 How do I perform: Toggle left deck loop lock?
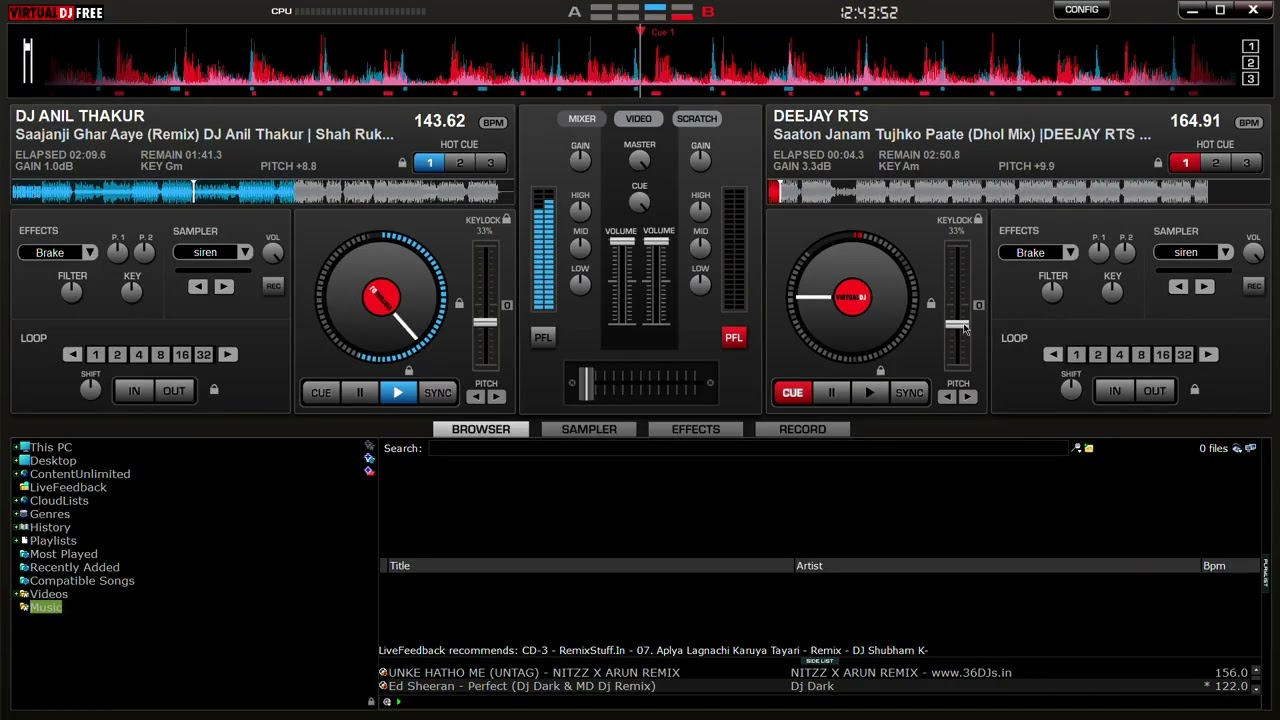(213, 389)
